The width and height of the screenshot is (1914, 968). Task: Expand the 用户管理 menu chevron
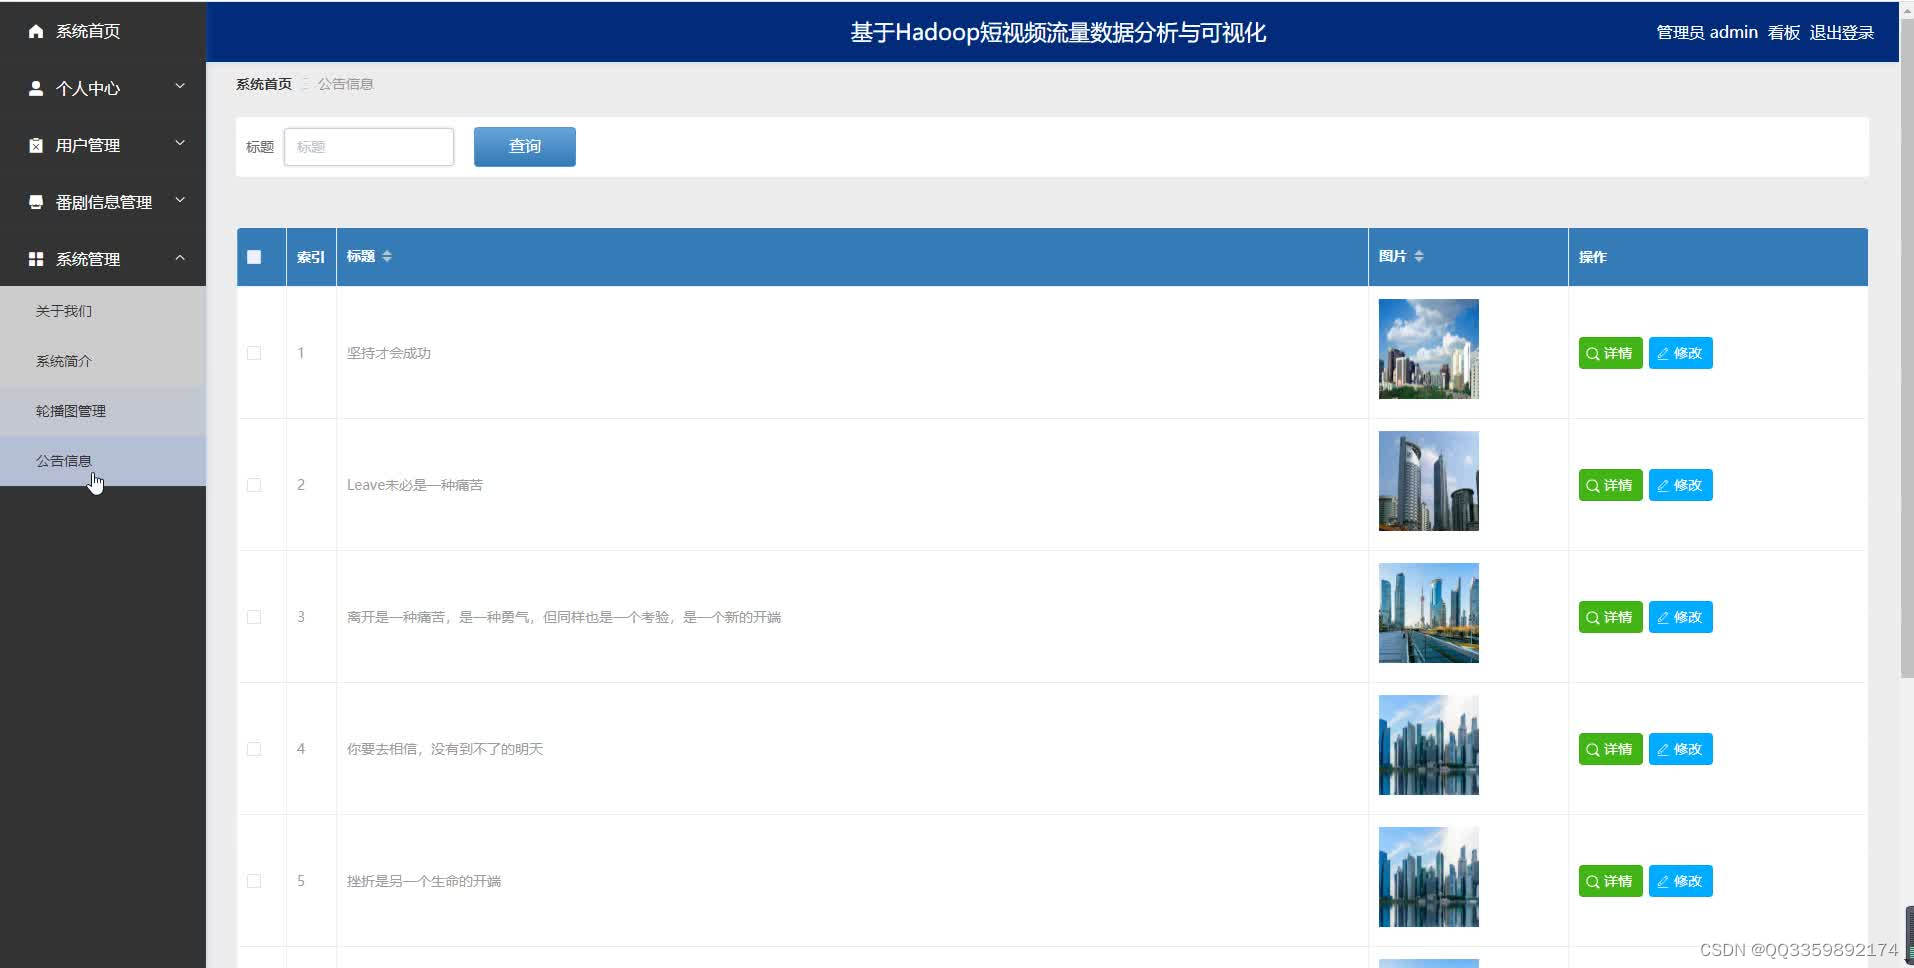tap(180, 143)
